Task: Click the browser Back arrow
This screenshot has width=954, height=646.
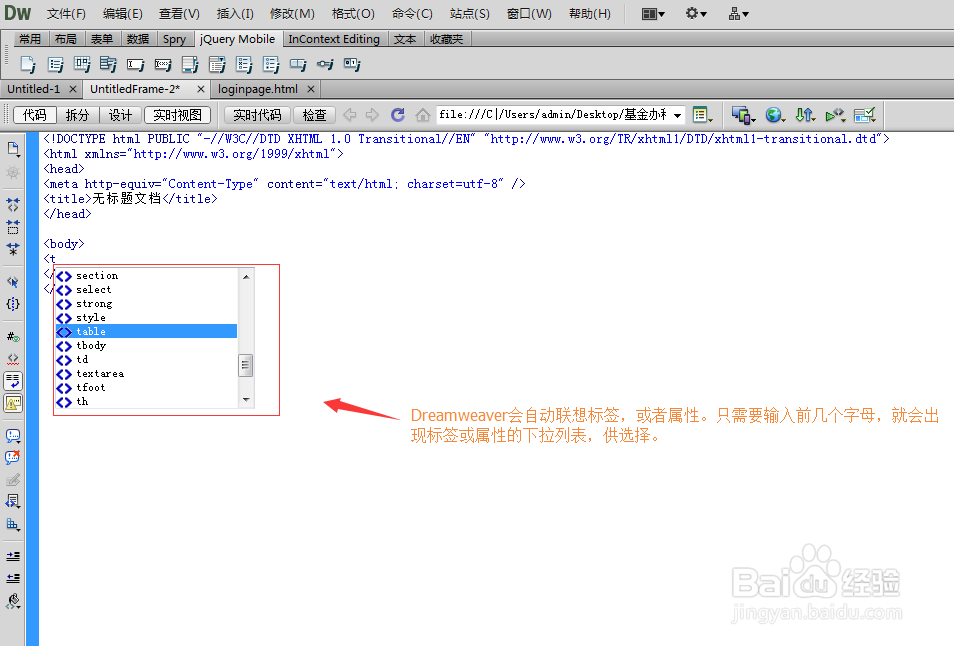Action: point(350,114)
